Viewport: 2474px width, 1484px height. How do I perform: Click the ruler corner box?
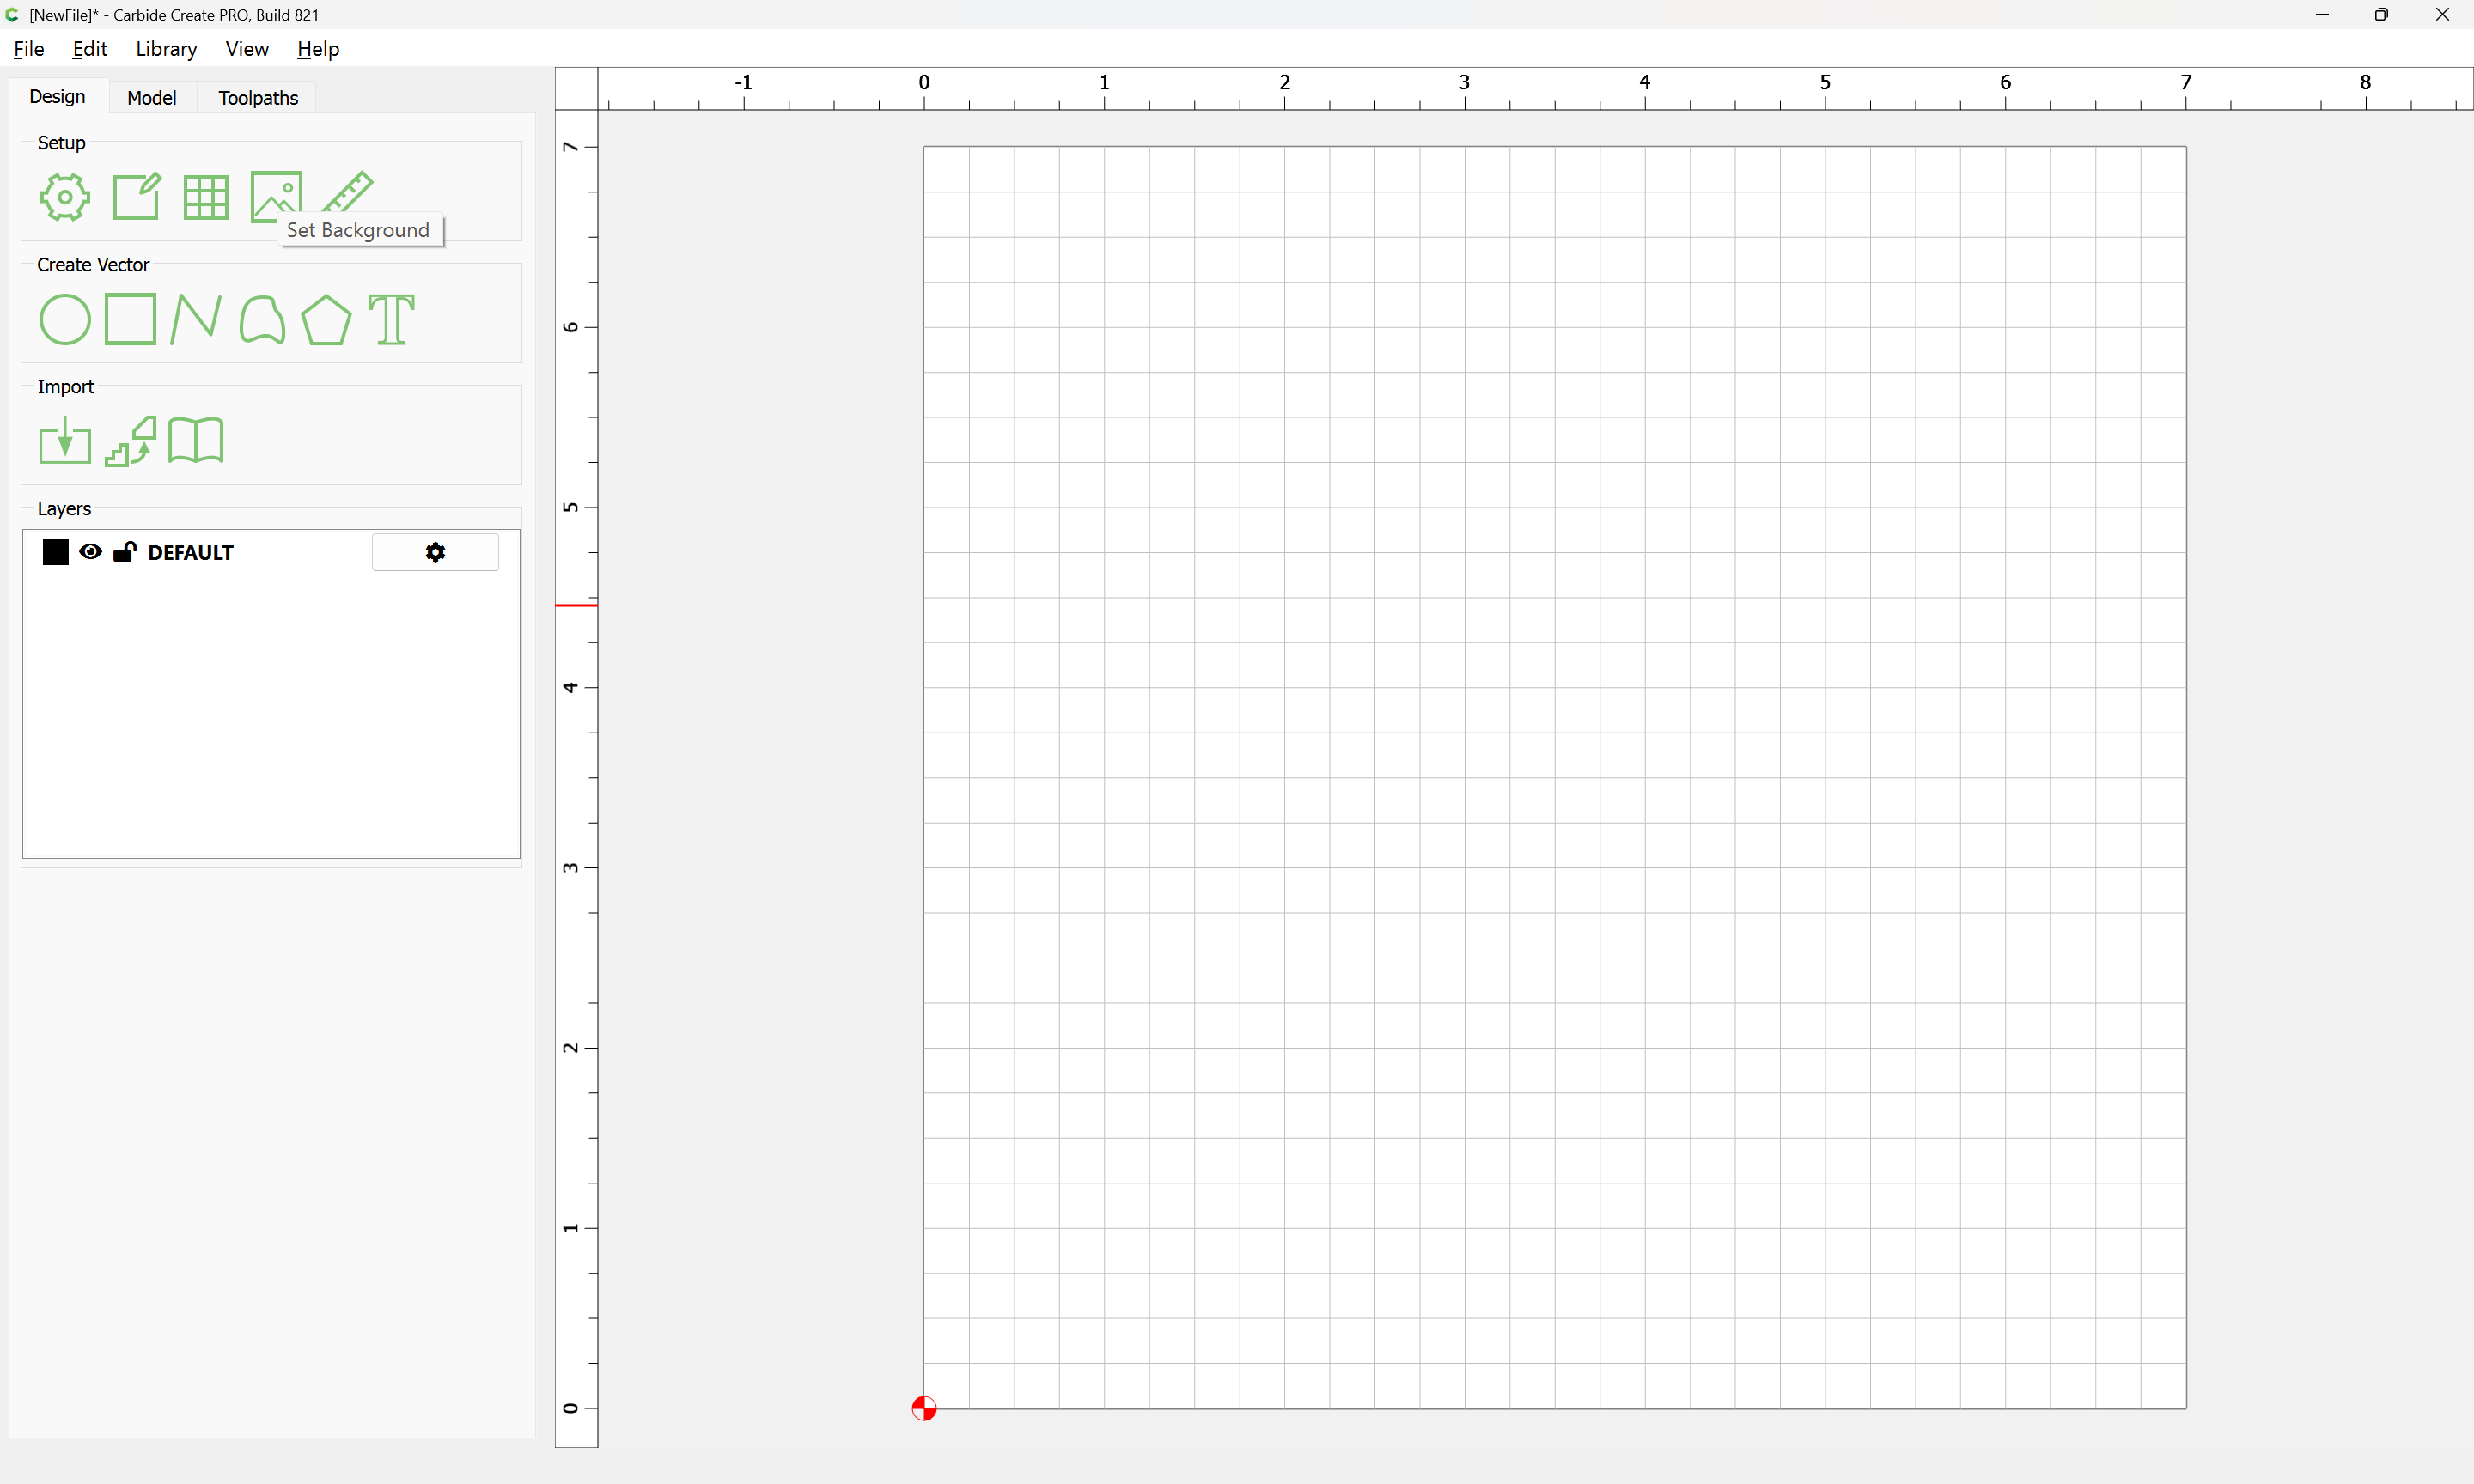pos(577,89)
